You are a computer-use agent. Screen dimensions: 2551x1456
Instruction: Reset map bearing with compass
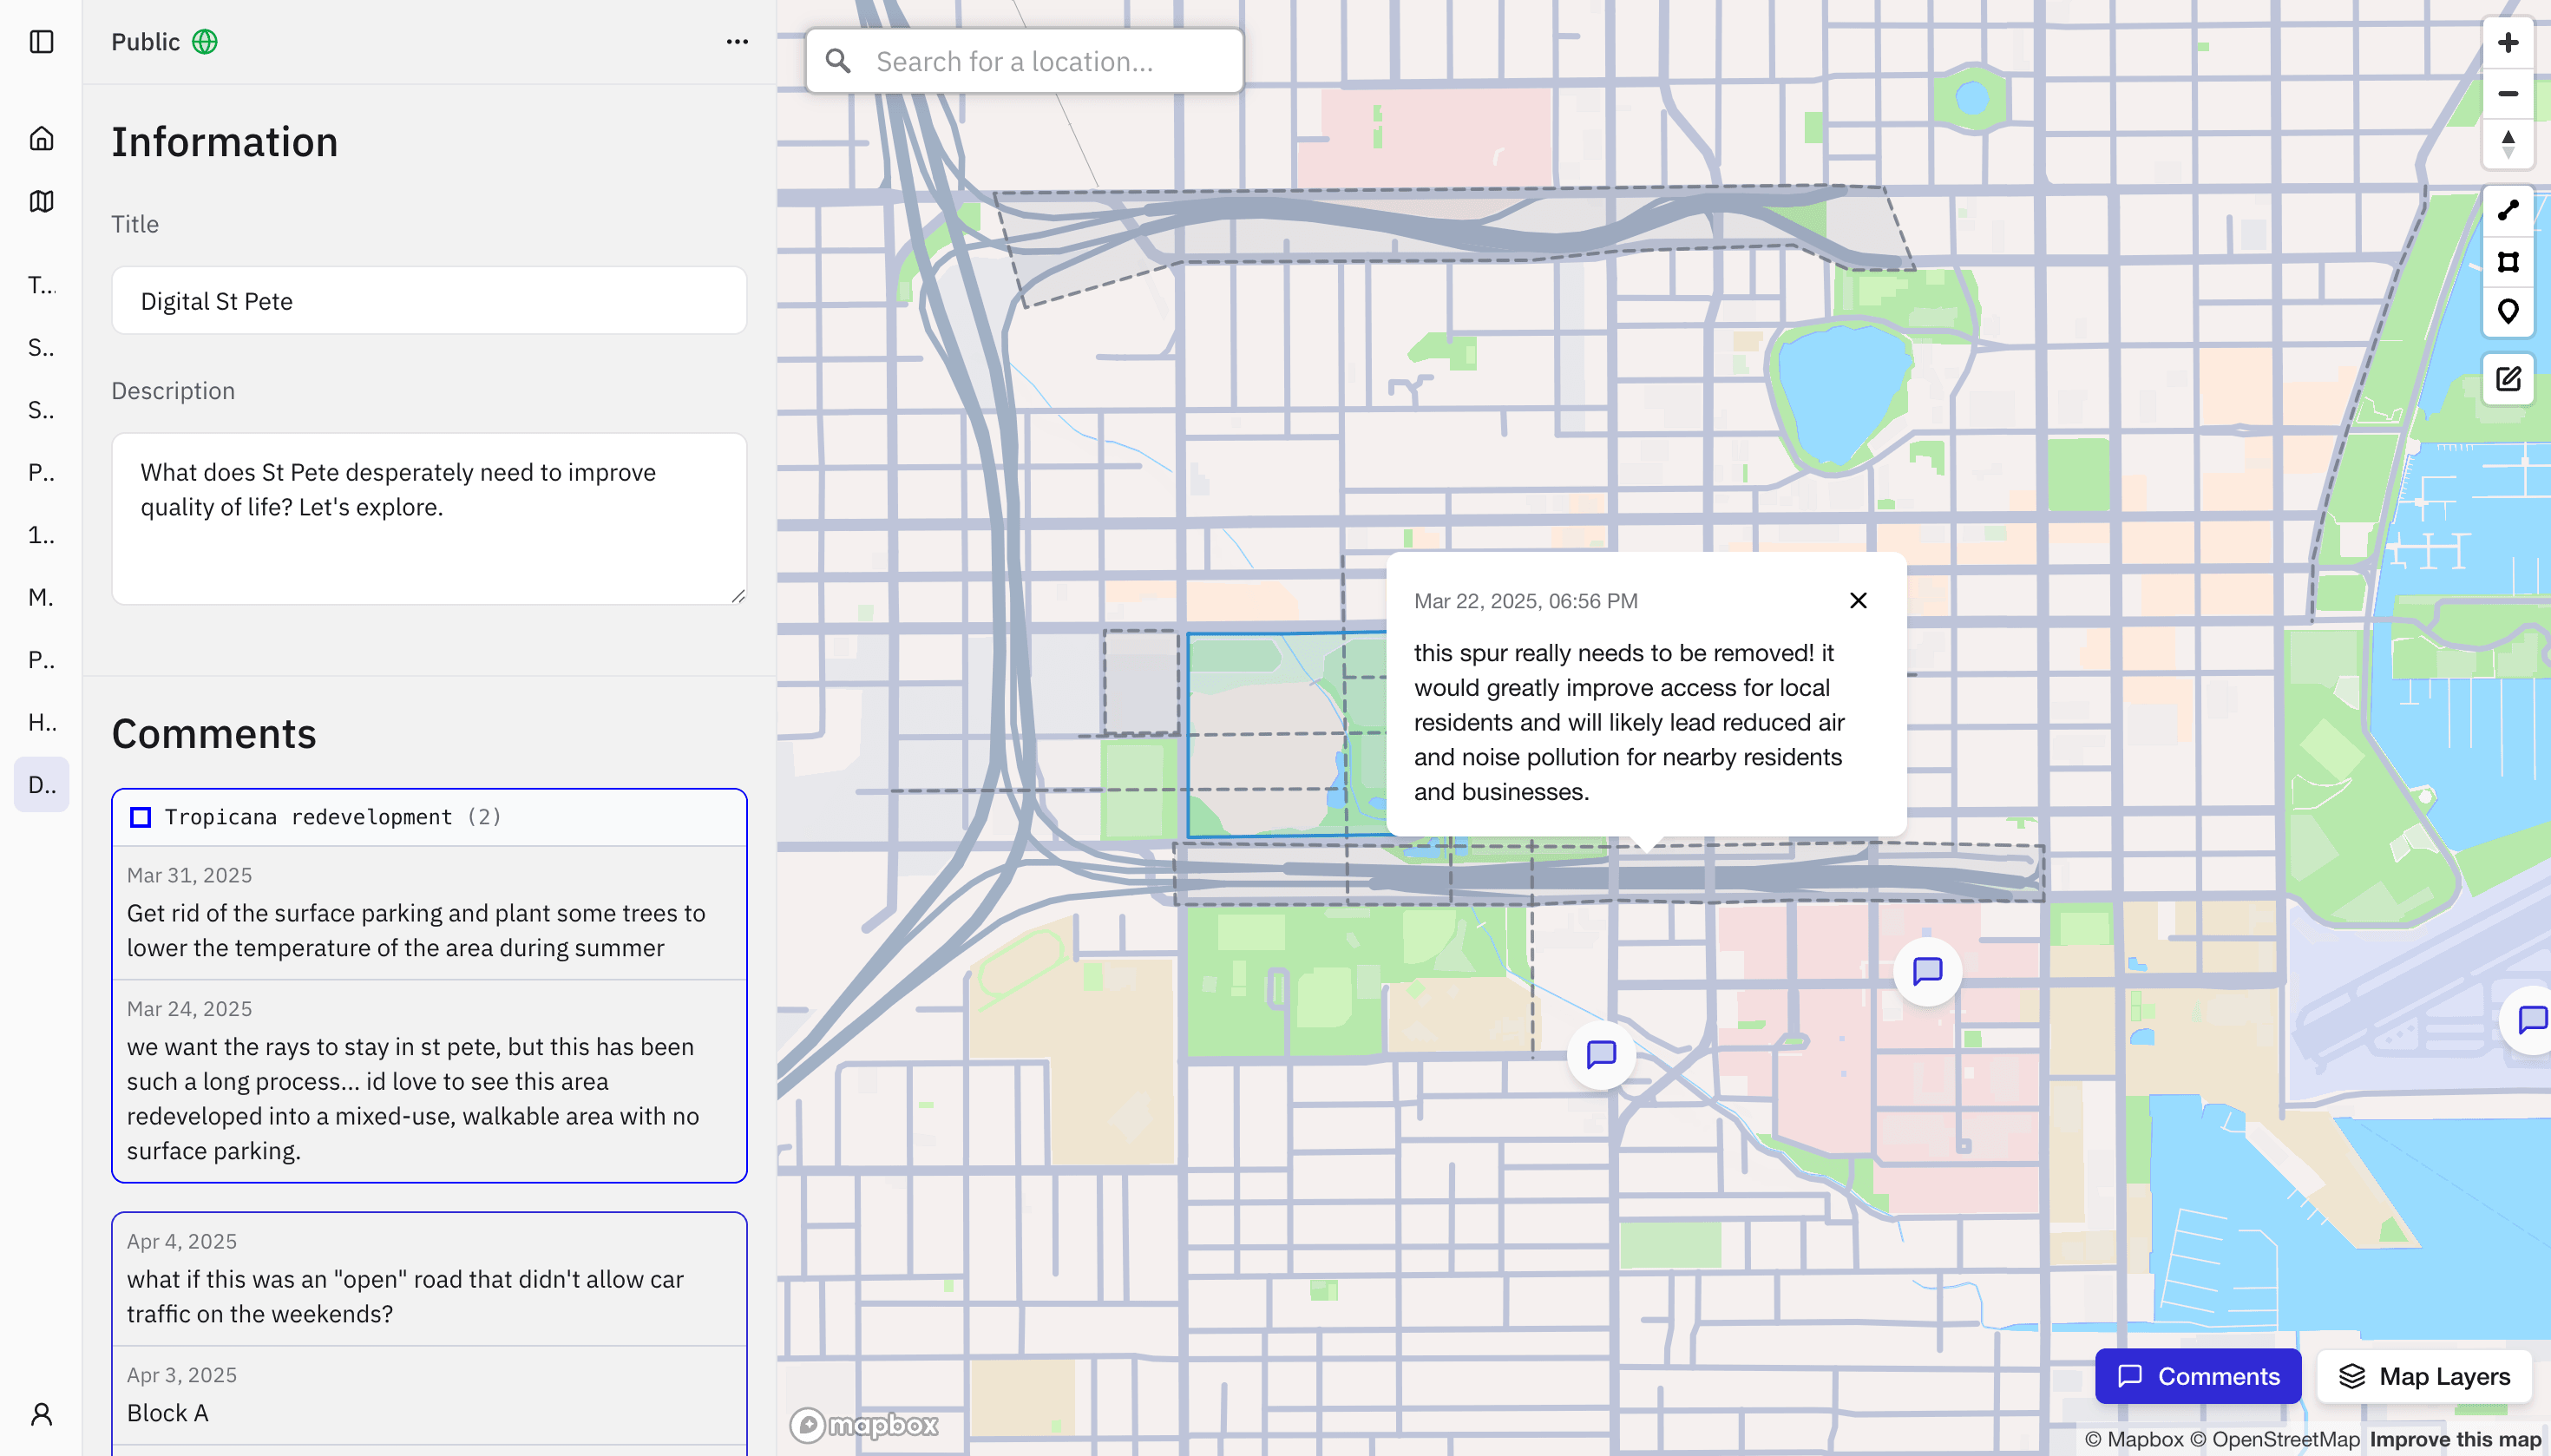[2507, 144]
